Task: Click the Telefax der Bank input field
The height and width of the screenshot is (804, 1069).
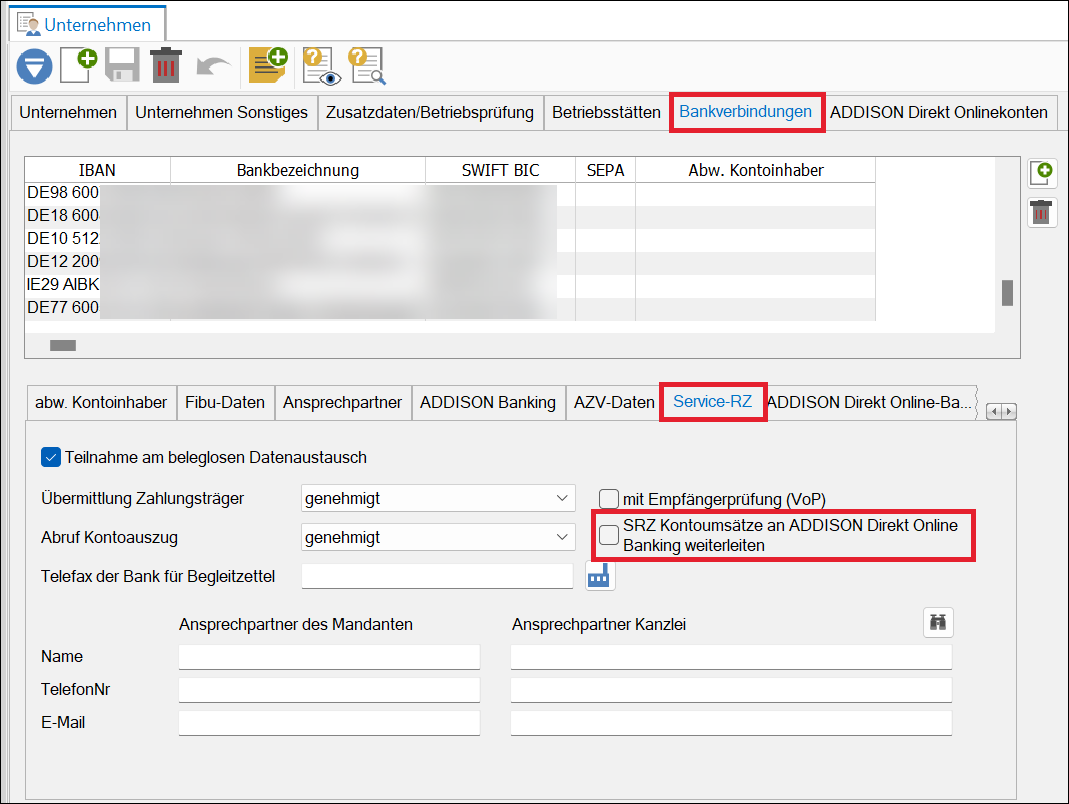Action: pyautogui.click(x=438, y=576)
